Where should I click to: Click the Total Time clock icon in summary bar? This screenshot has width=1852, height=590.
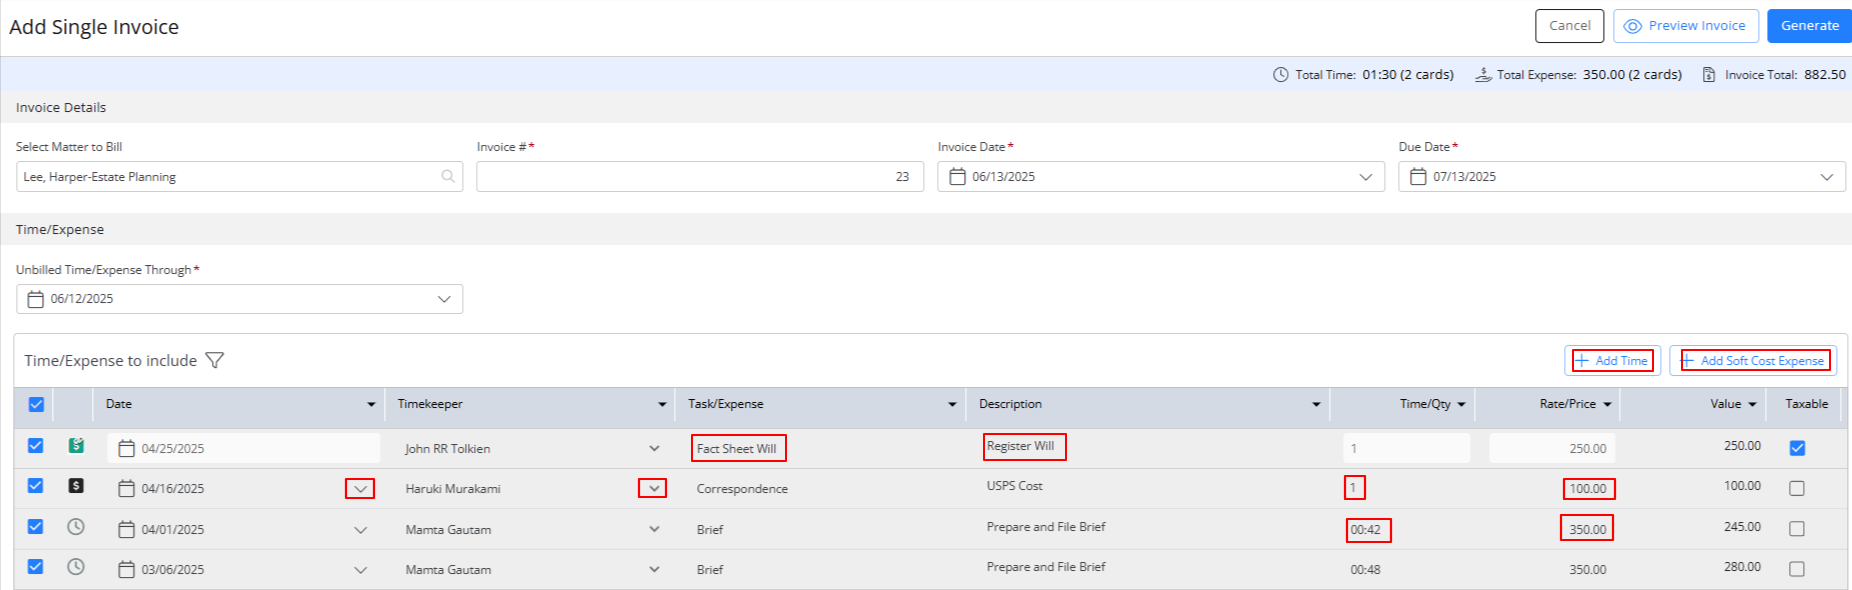coord(1281,75)
